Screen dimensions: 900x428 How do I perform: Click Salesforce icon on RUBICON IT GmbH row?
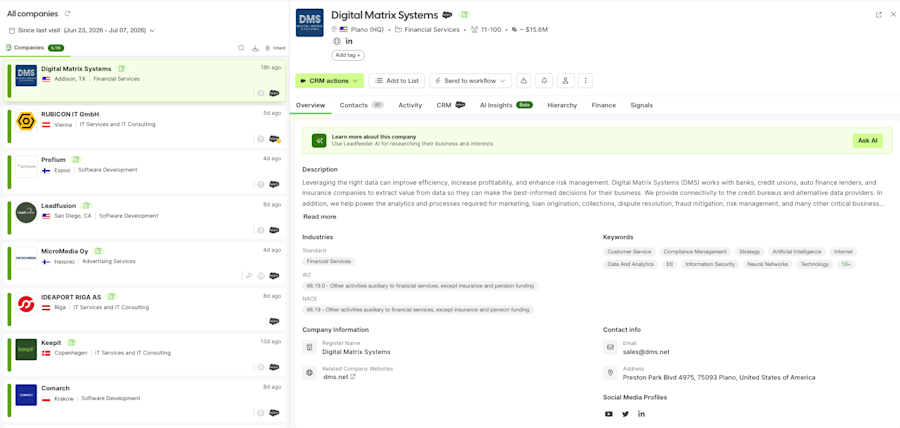coord(274,139)
